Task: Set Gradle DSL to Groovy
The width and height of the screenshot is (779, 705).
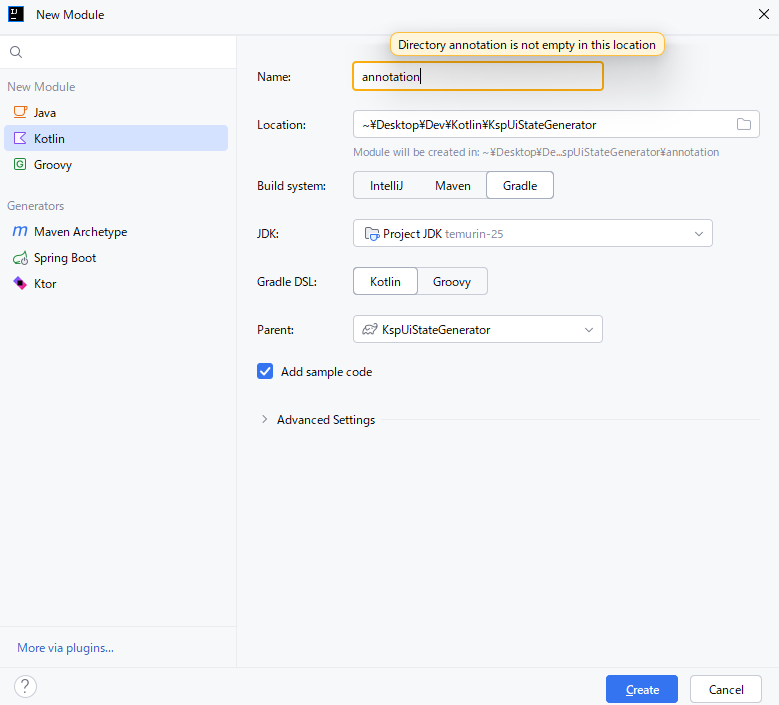Action: click(x=452, y=282)
